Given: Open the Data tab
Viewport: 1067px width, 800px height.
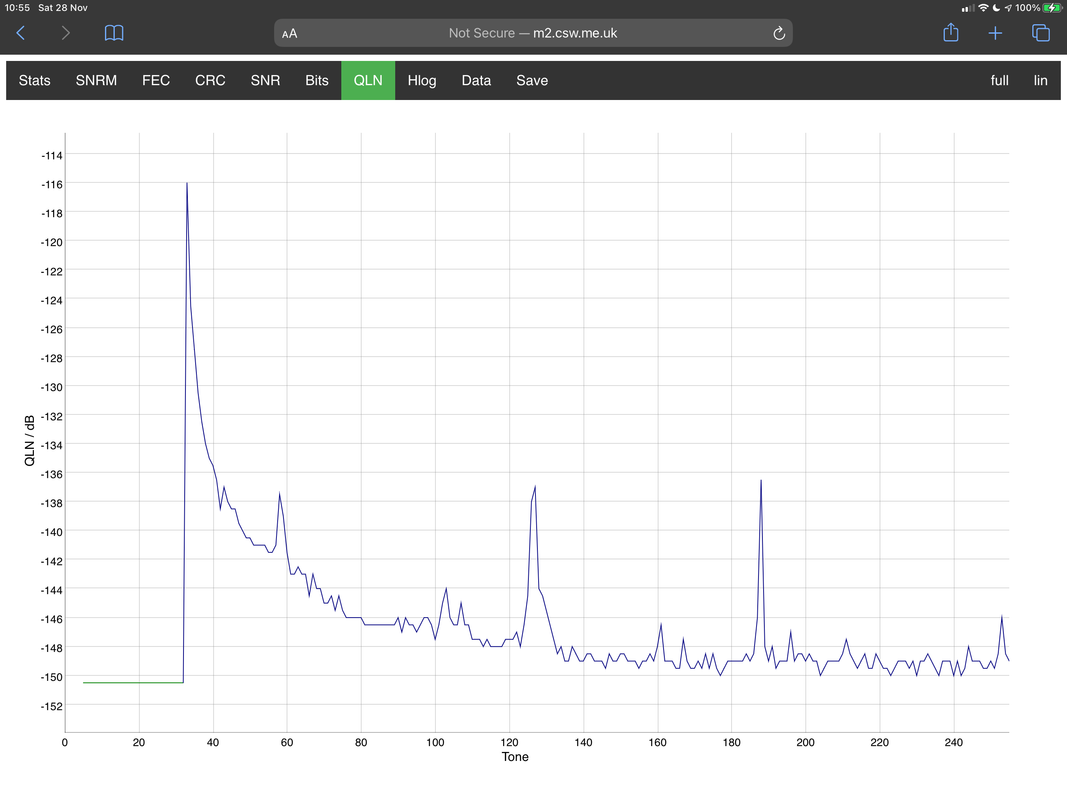Looking at the screenshot, I should click(x=476, y=80).
